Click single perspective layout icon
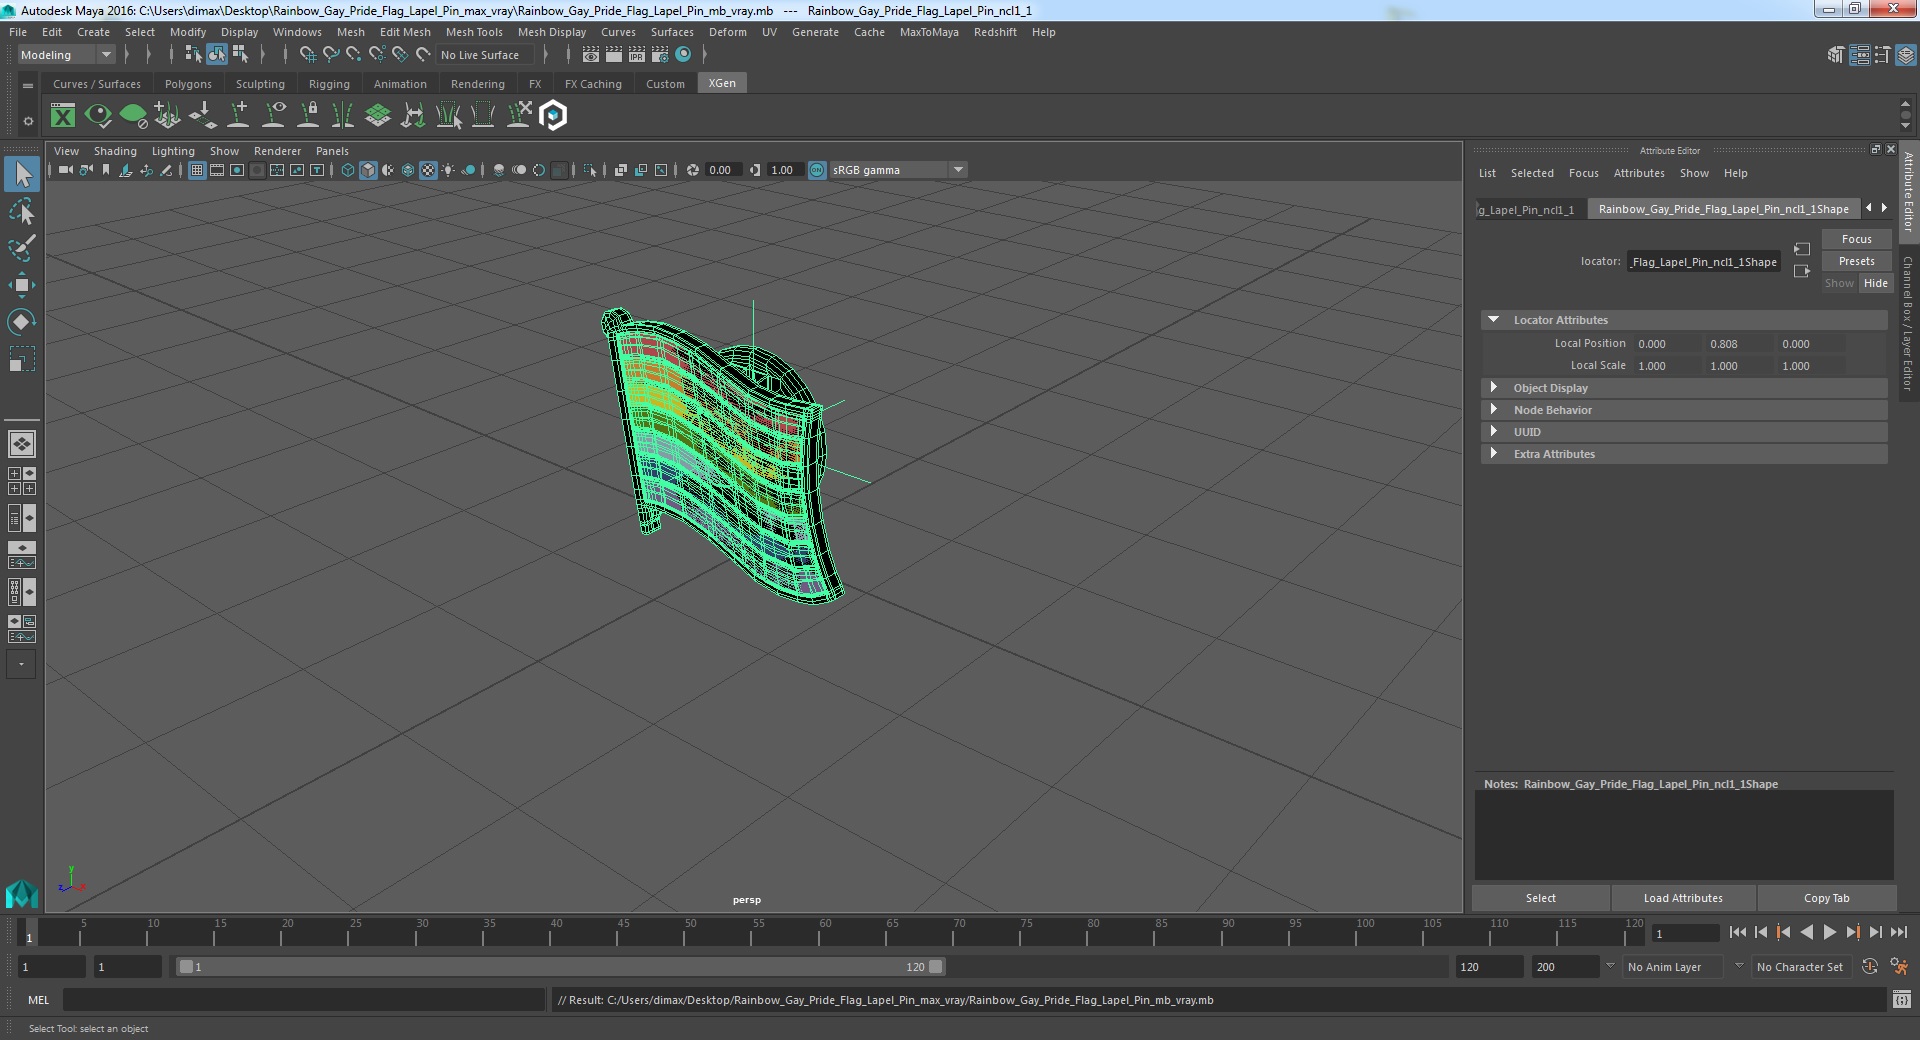1920x1040 pixels. 22,443
